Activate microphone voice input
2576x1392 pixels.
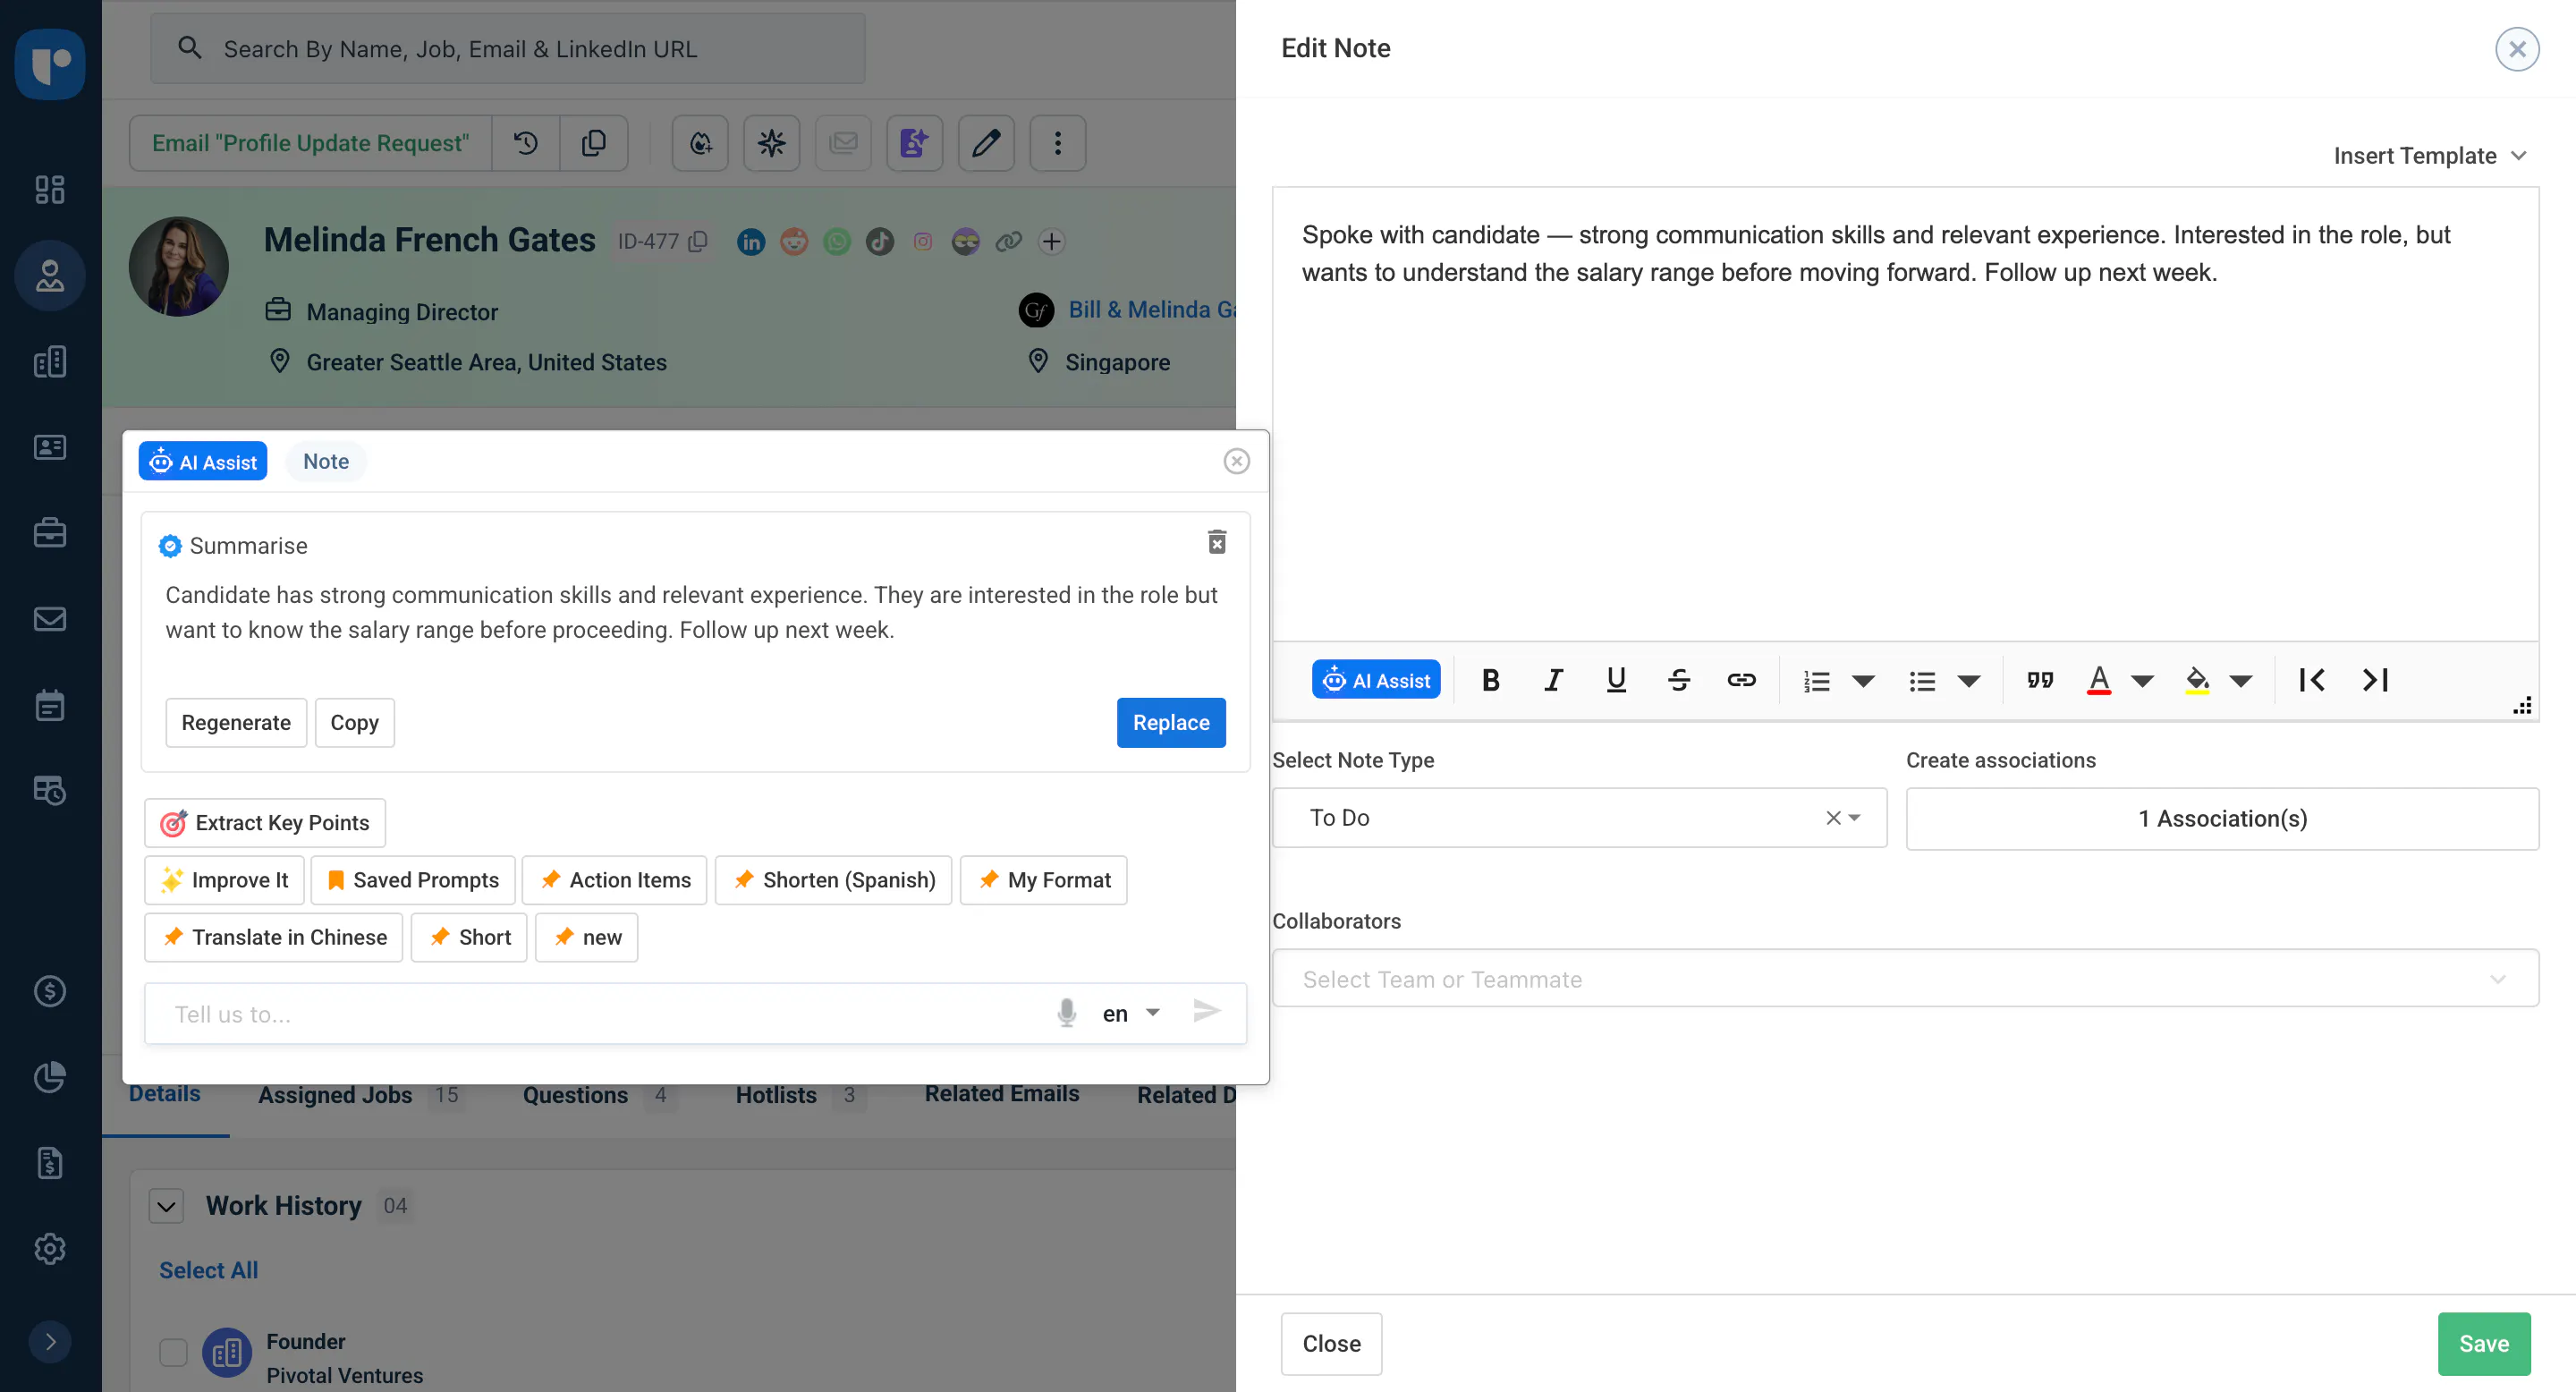click(1067, 1014)
